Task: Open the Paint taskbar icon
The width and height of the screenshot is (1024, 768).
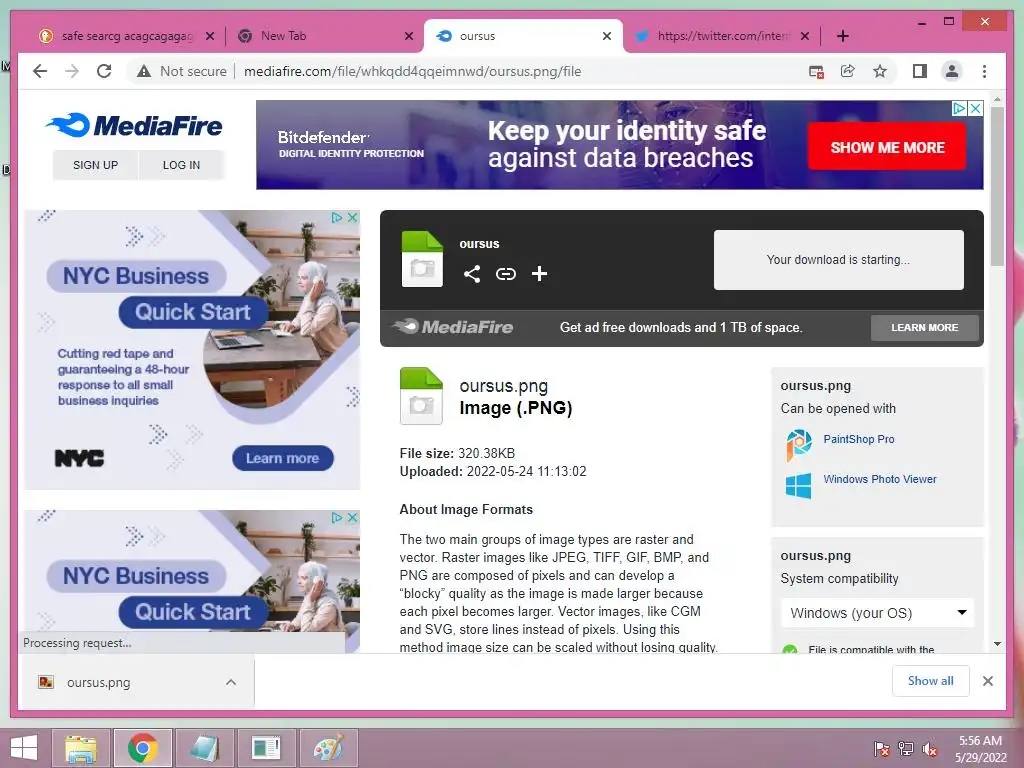Action: [328, 748]
